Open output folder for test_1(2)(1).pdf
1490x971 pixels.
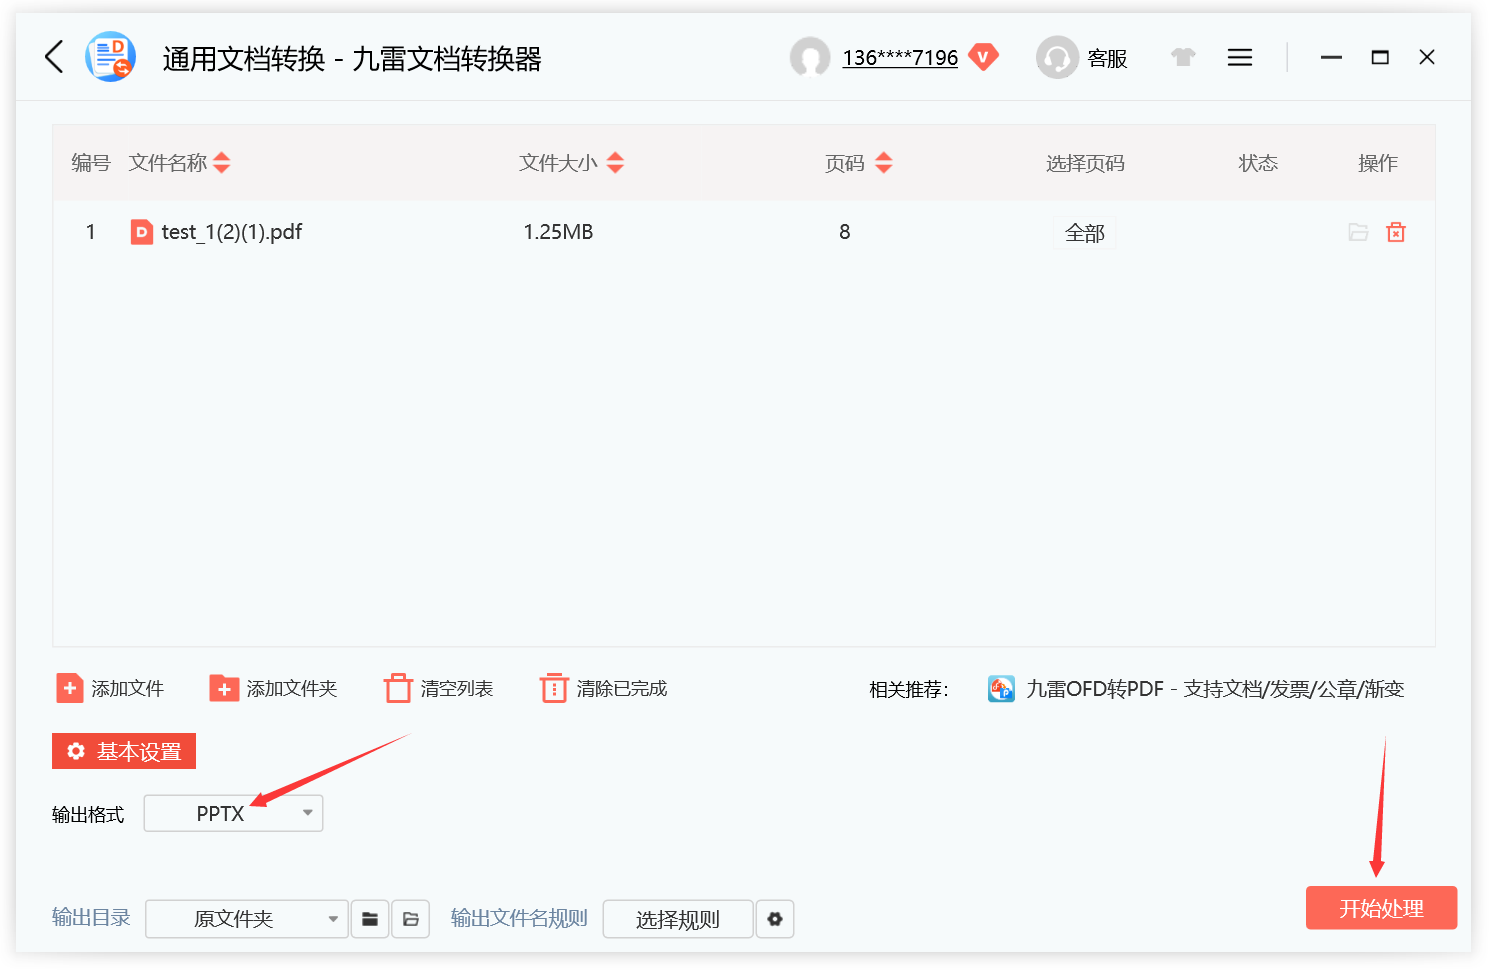click(1358, 232)
